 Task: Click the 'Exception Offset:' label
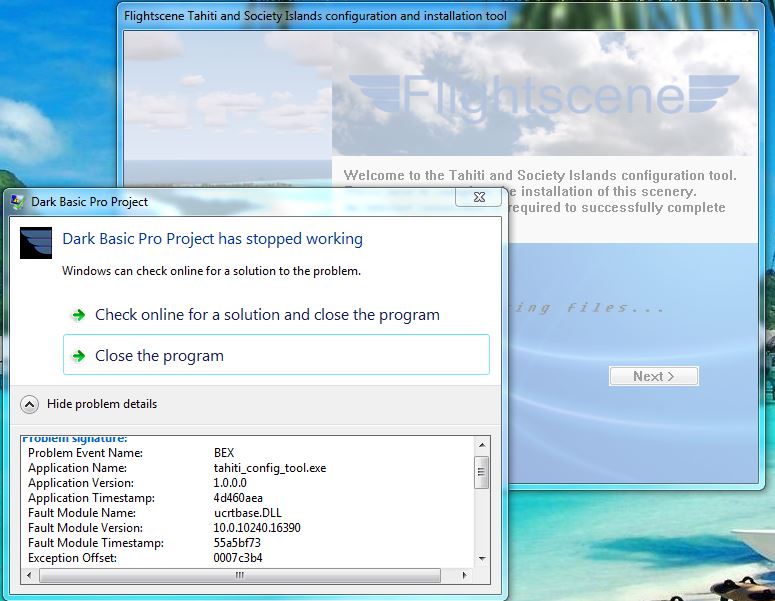click(x=72, y=558)
